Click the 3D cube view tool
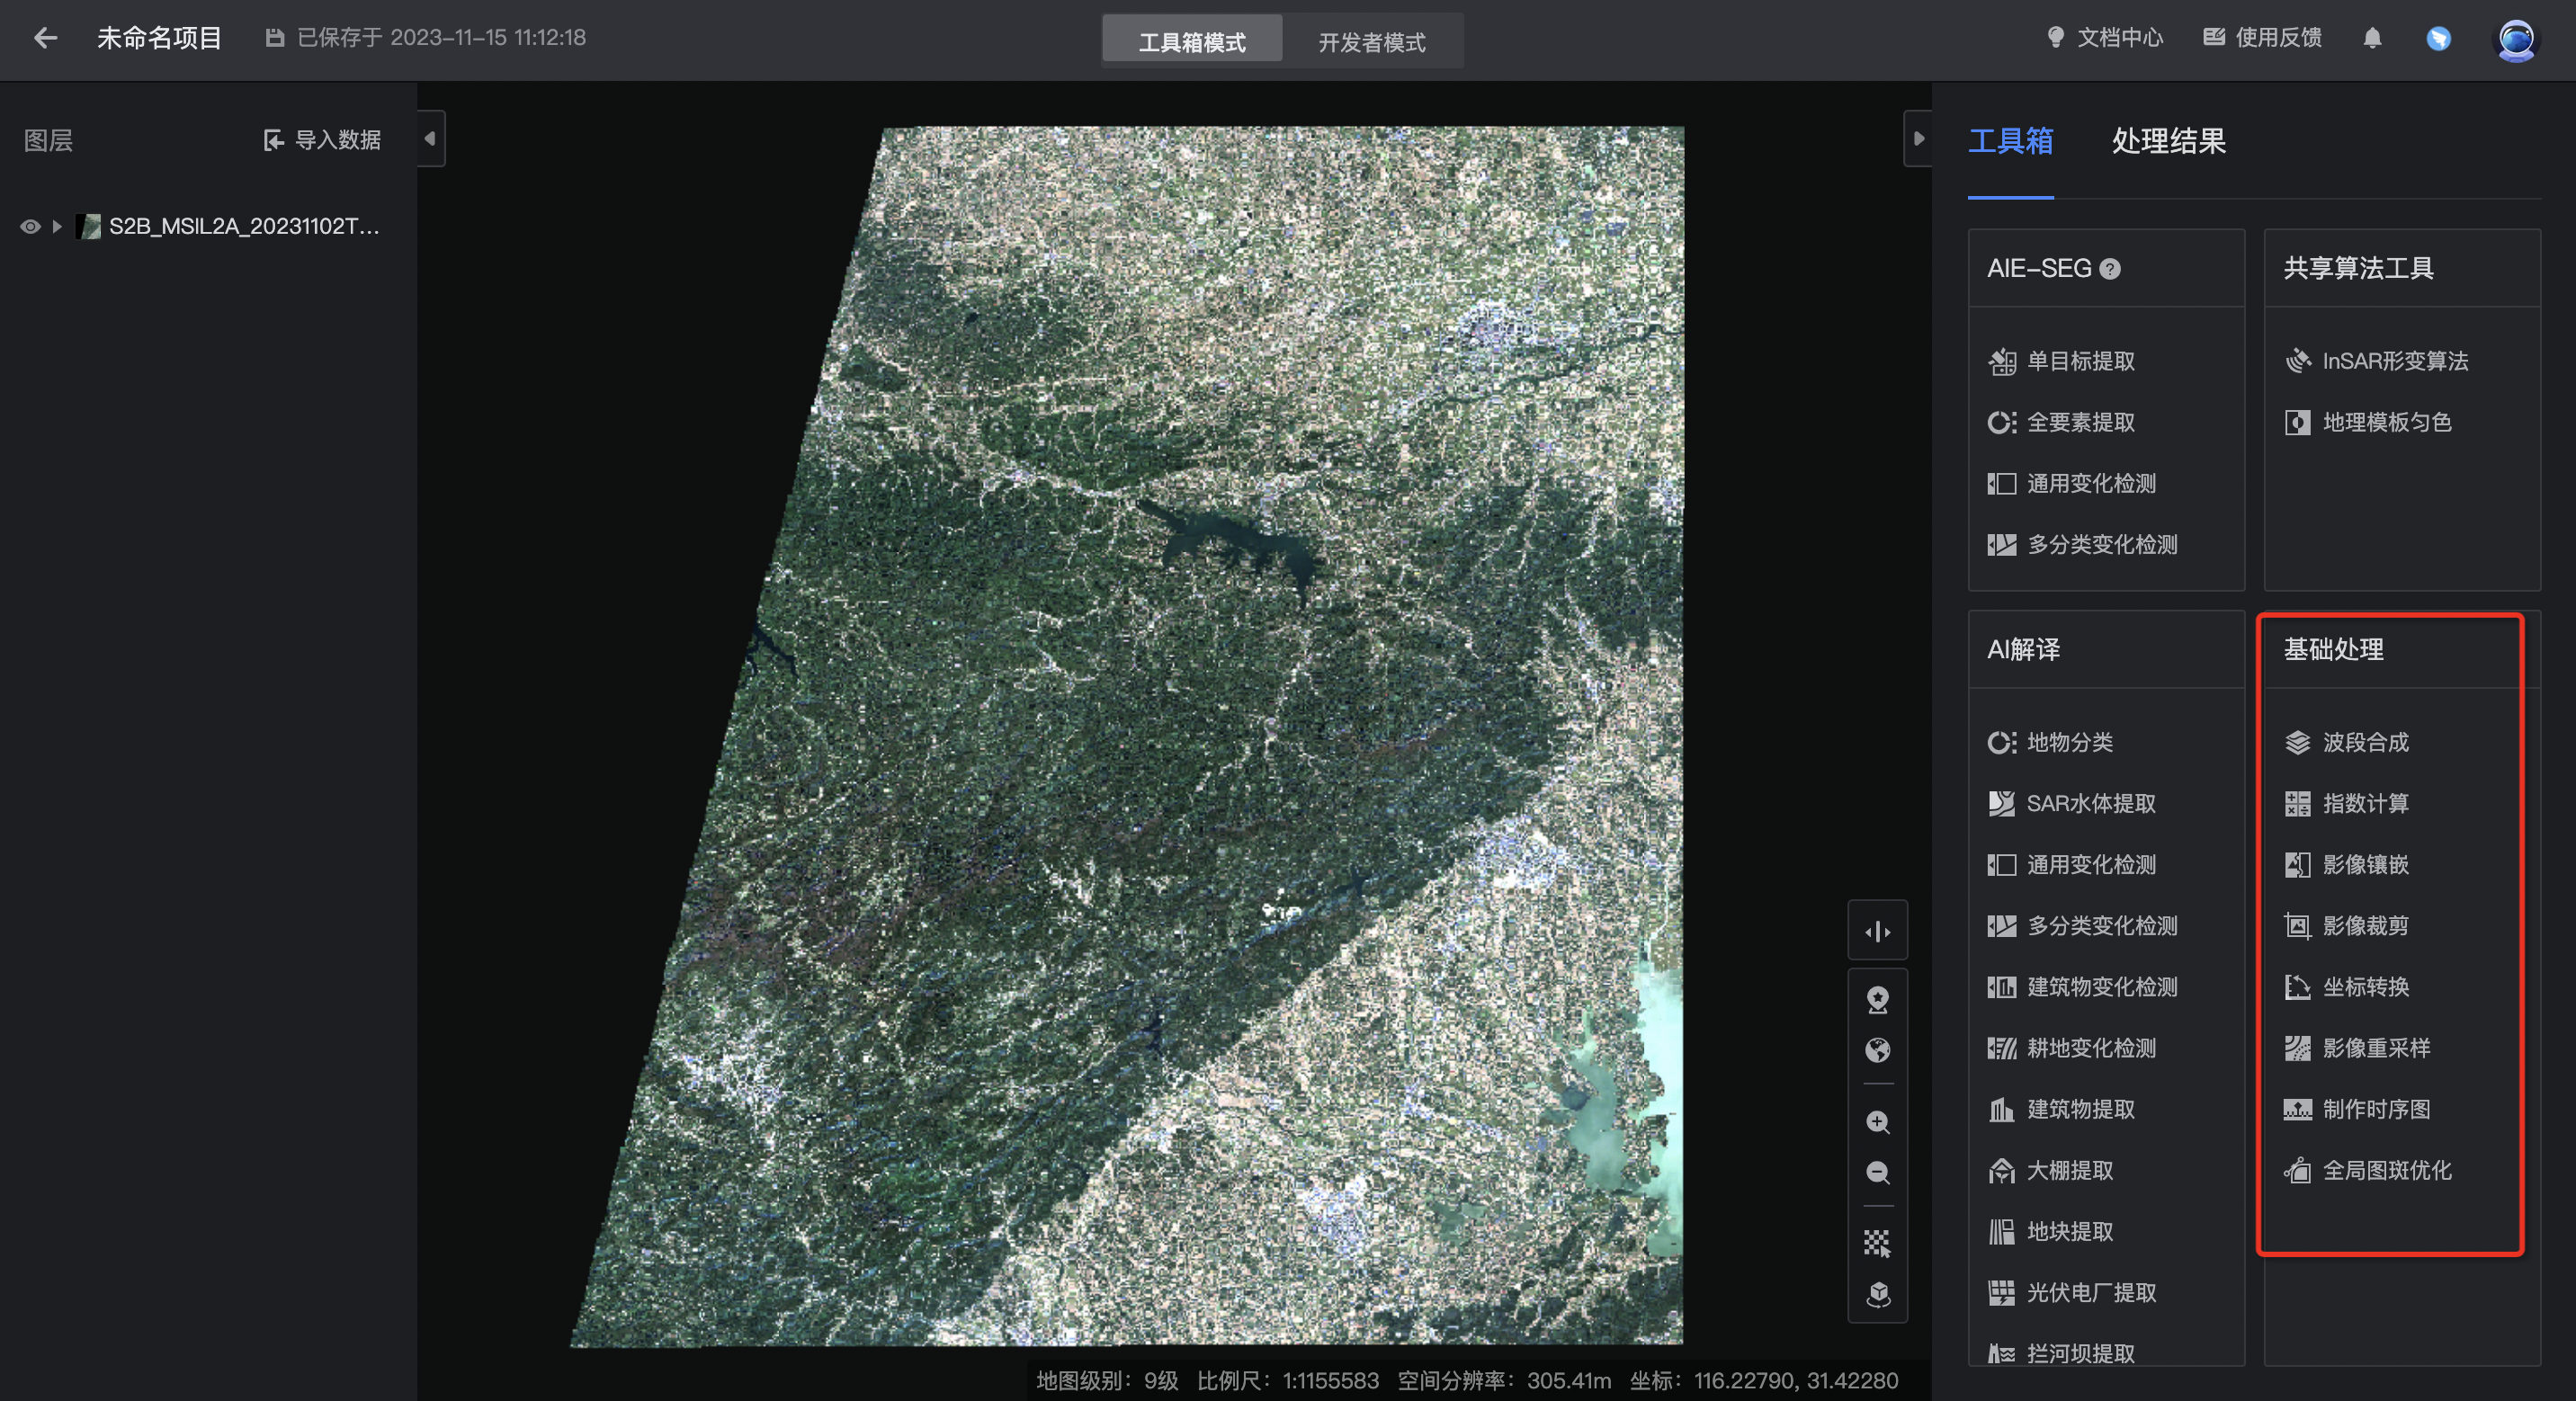 pos(1877,1295)
